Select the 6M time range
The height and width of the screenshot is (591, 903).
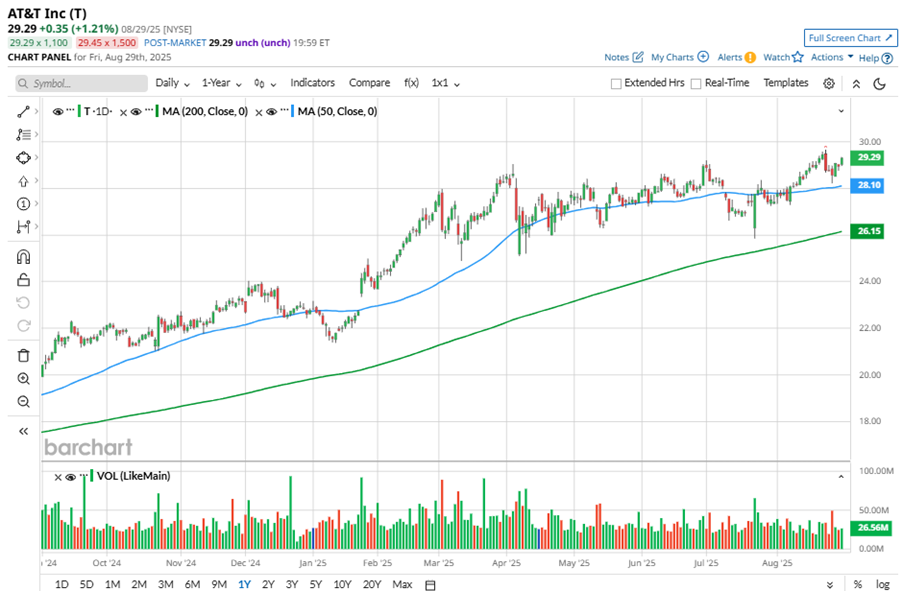pos(192,584)
